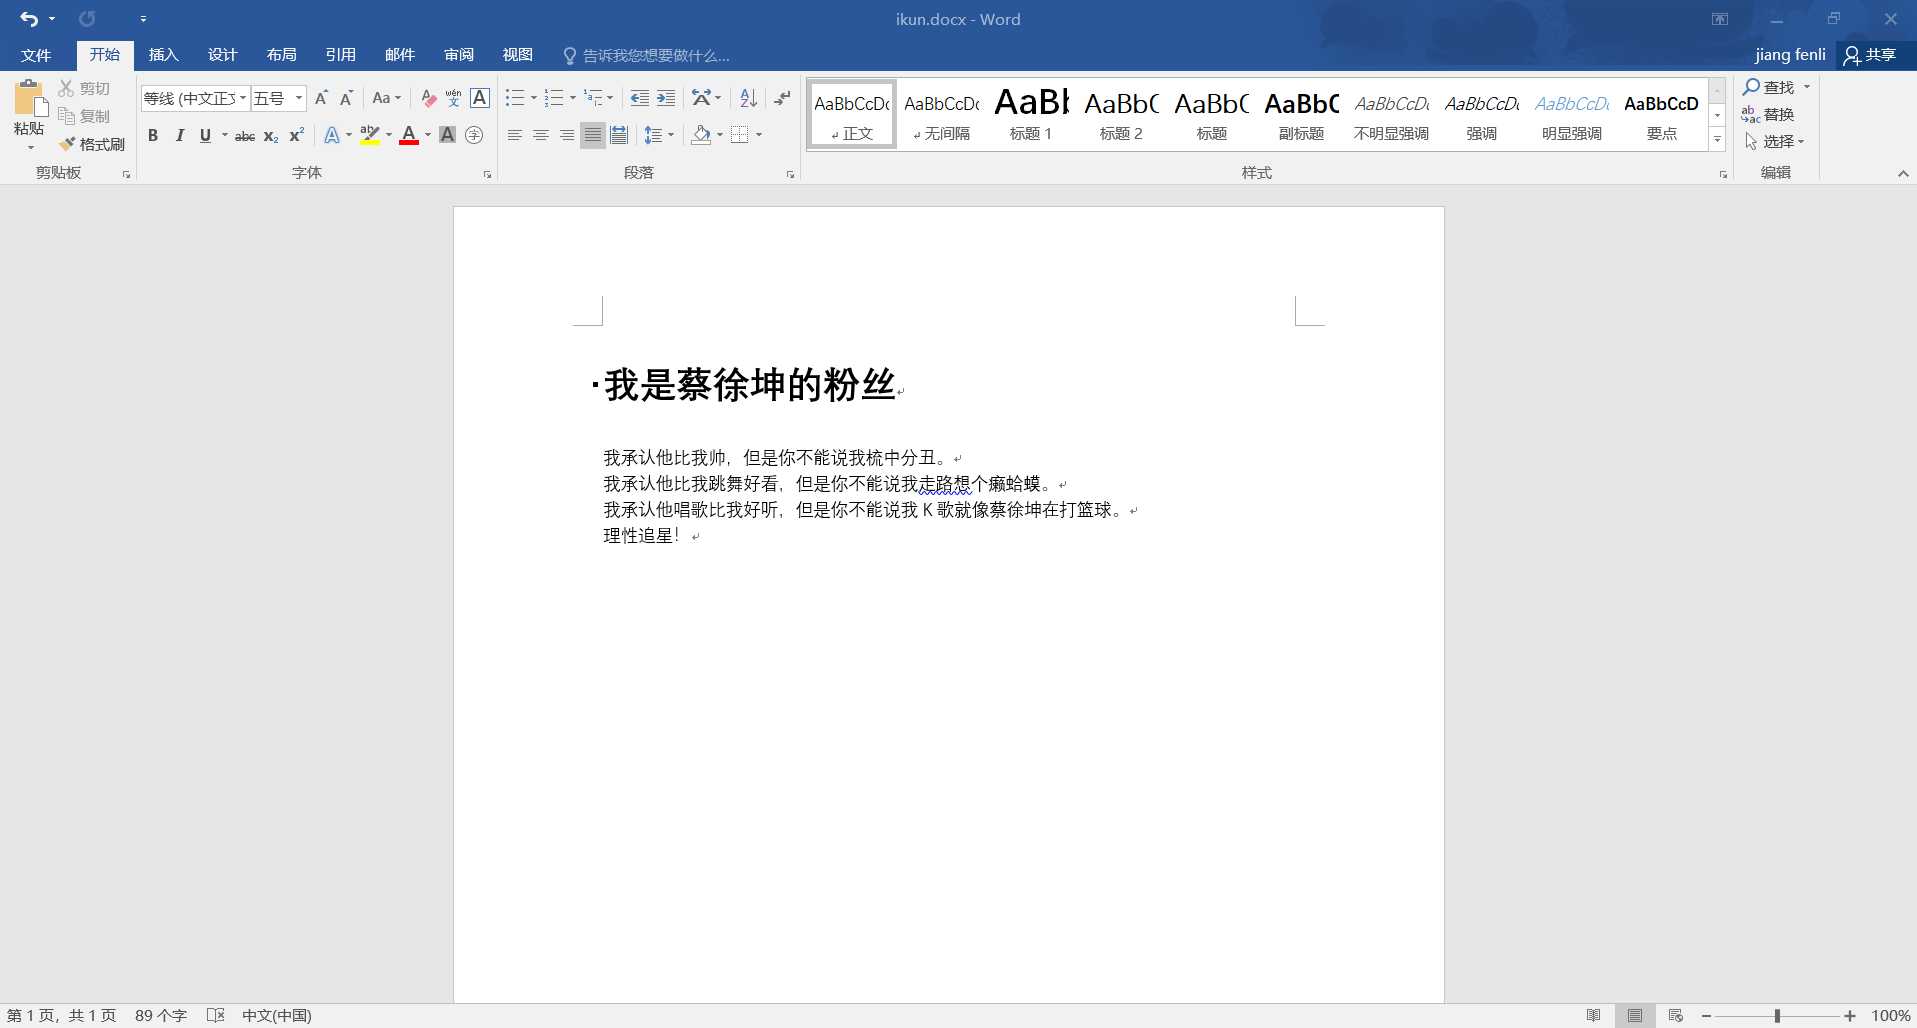Show paragraph marks with pilcrow icon
The image size is (1917, 1028).
pyautogui.click(x=782, y=98)
